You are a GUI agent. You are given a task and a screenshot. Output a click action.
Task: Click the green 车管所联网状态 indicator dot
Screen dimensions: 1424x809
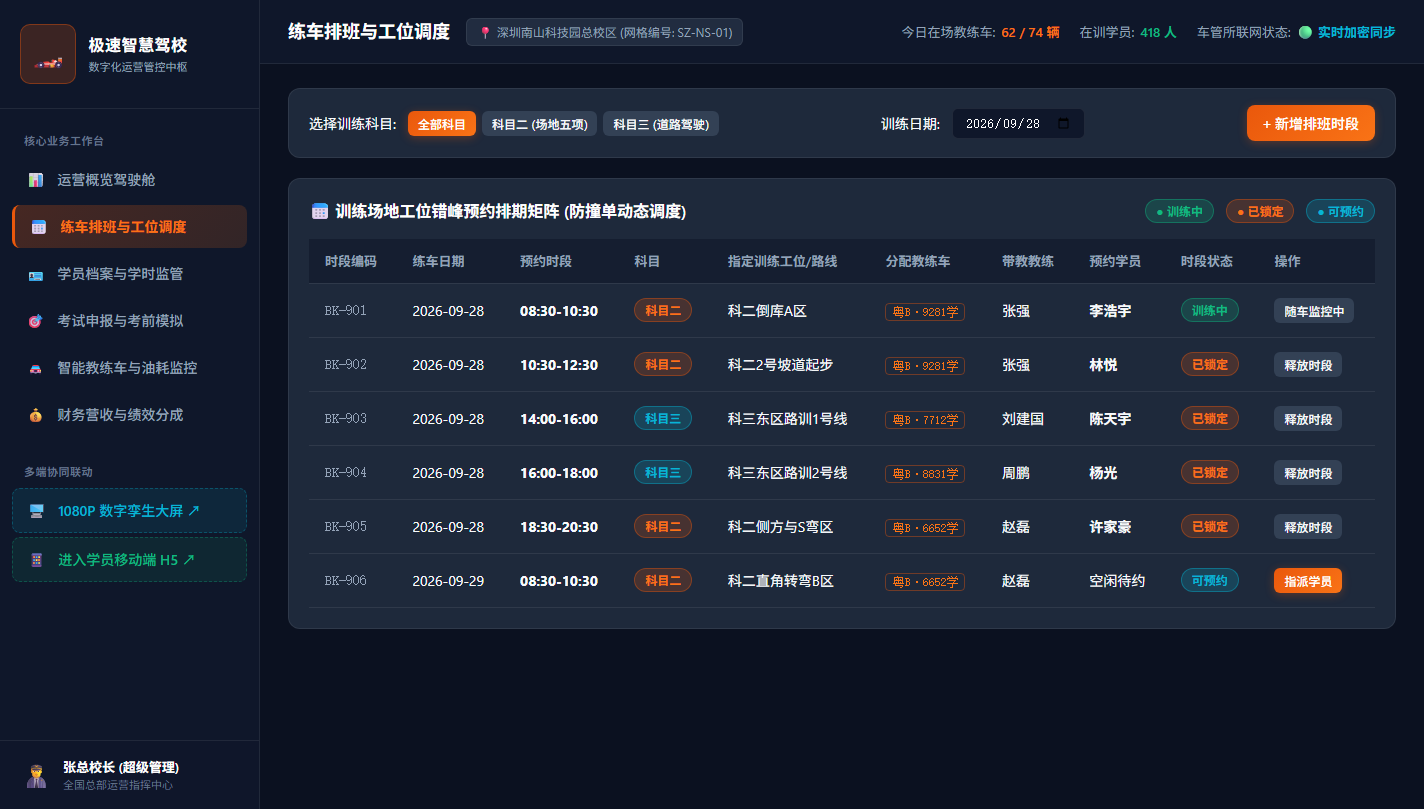click(x=1305, y=32)
